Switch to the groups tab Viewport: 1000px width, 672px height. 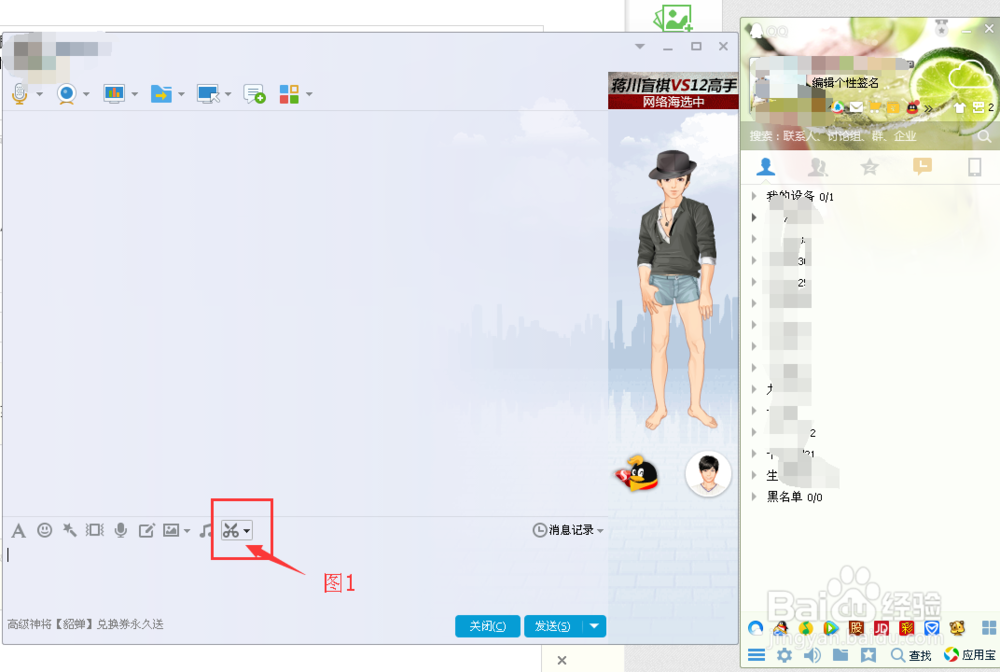[x=818, y=167]
